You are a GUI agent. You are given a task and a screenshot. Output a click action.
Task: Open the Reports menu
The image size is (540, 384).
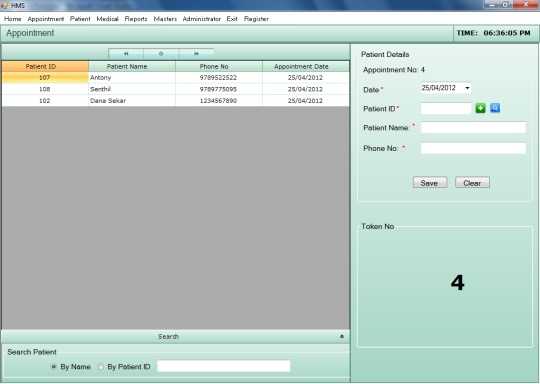click(136, 19)
